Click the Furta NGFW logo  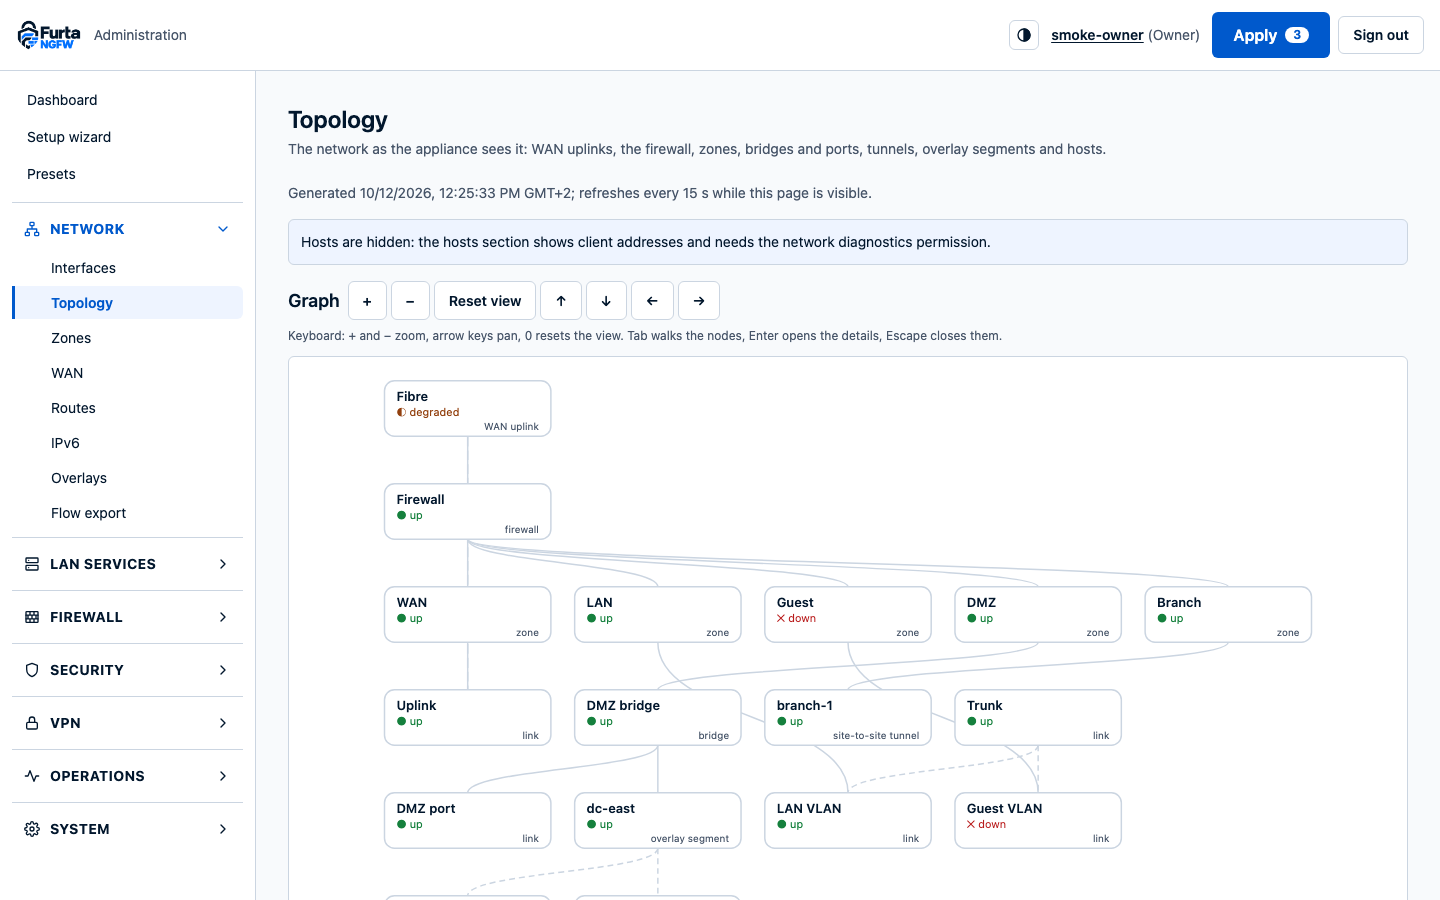(x=49, y=35)
